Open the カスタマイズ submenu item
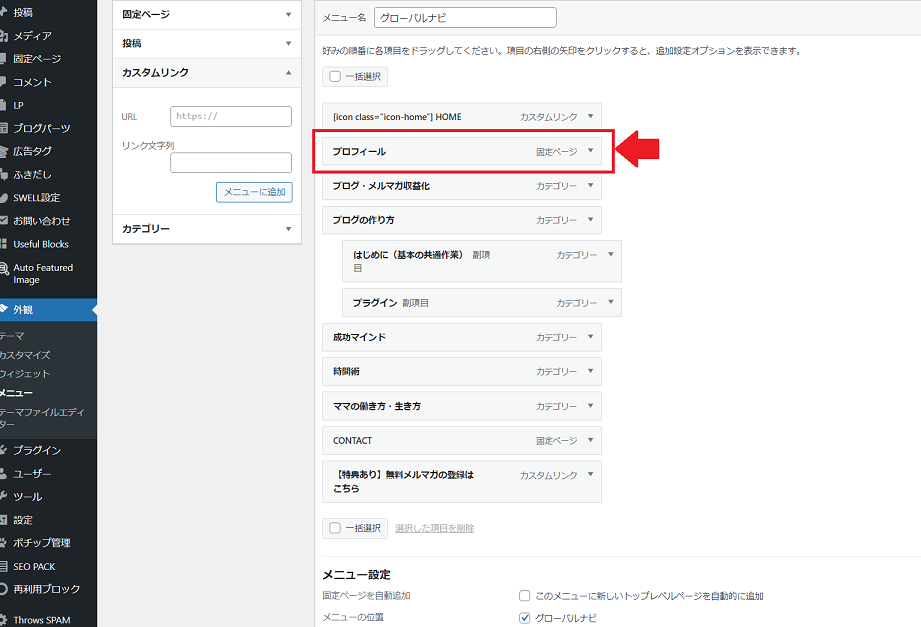921x627 pixels. click(x=25, y=355)
